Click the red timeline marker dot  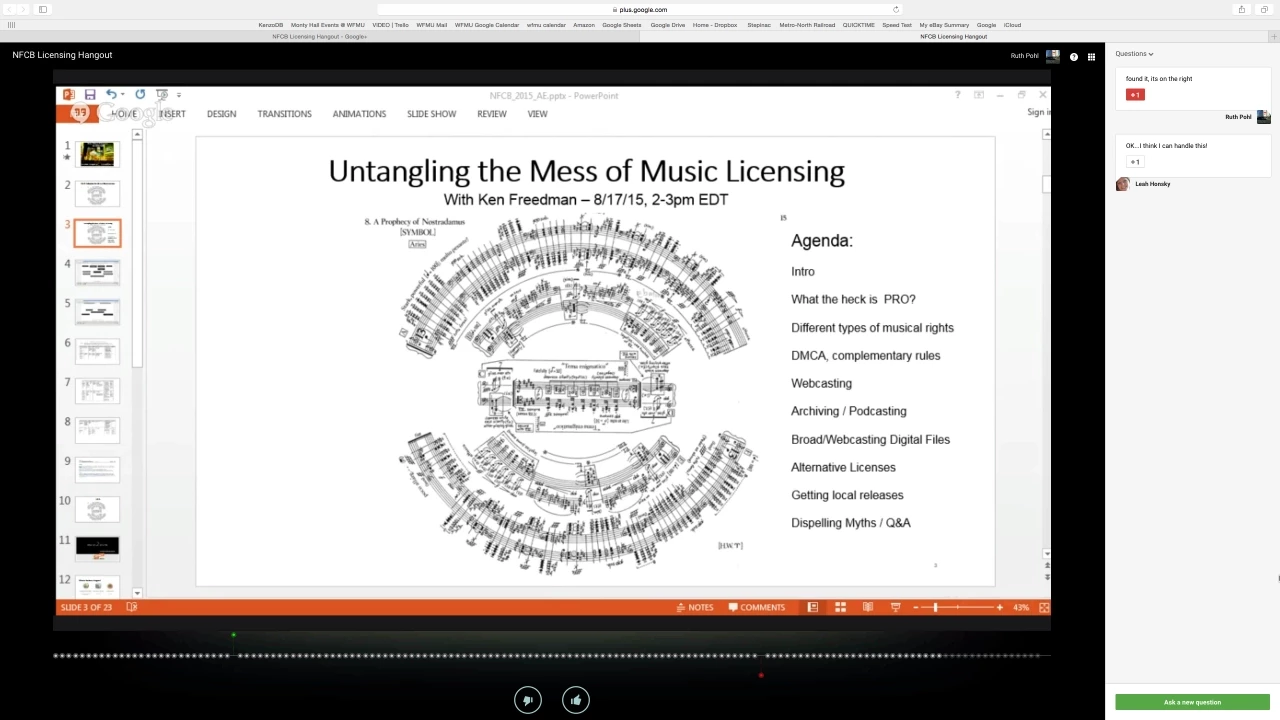pos(761,675)
